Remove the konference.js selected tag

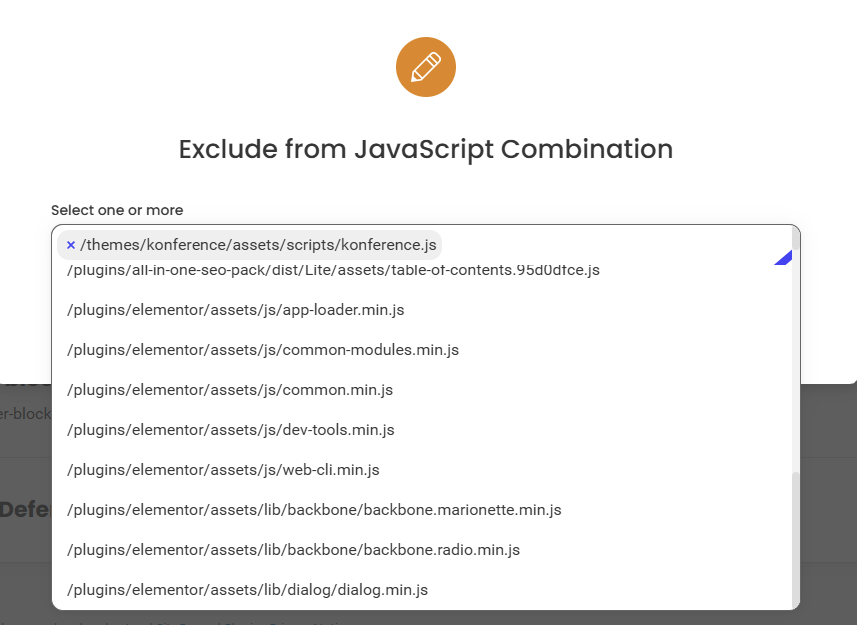coord(71,245)
